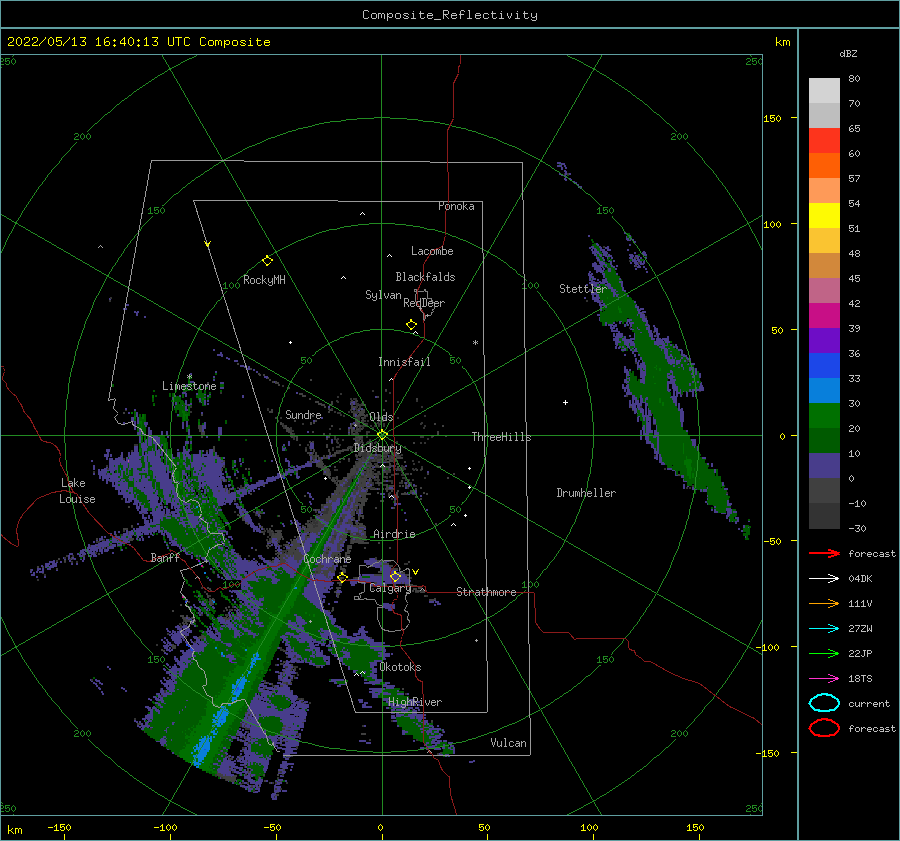Click the cyan current ellipse icon
The width and height of the screenshot is (900, 841).
pyautogui.click(x=824, y=703)
